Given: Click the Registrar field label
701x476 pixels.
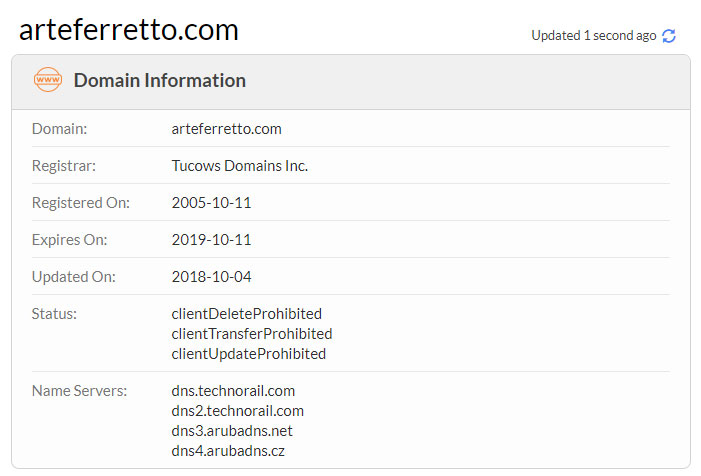Looking at the screenshot, I should pyautogui.click(x=64, y=166).
